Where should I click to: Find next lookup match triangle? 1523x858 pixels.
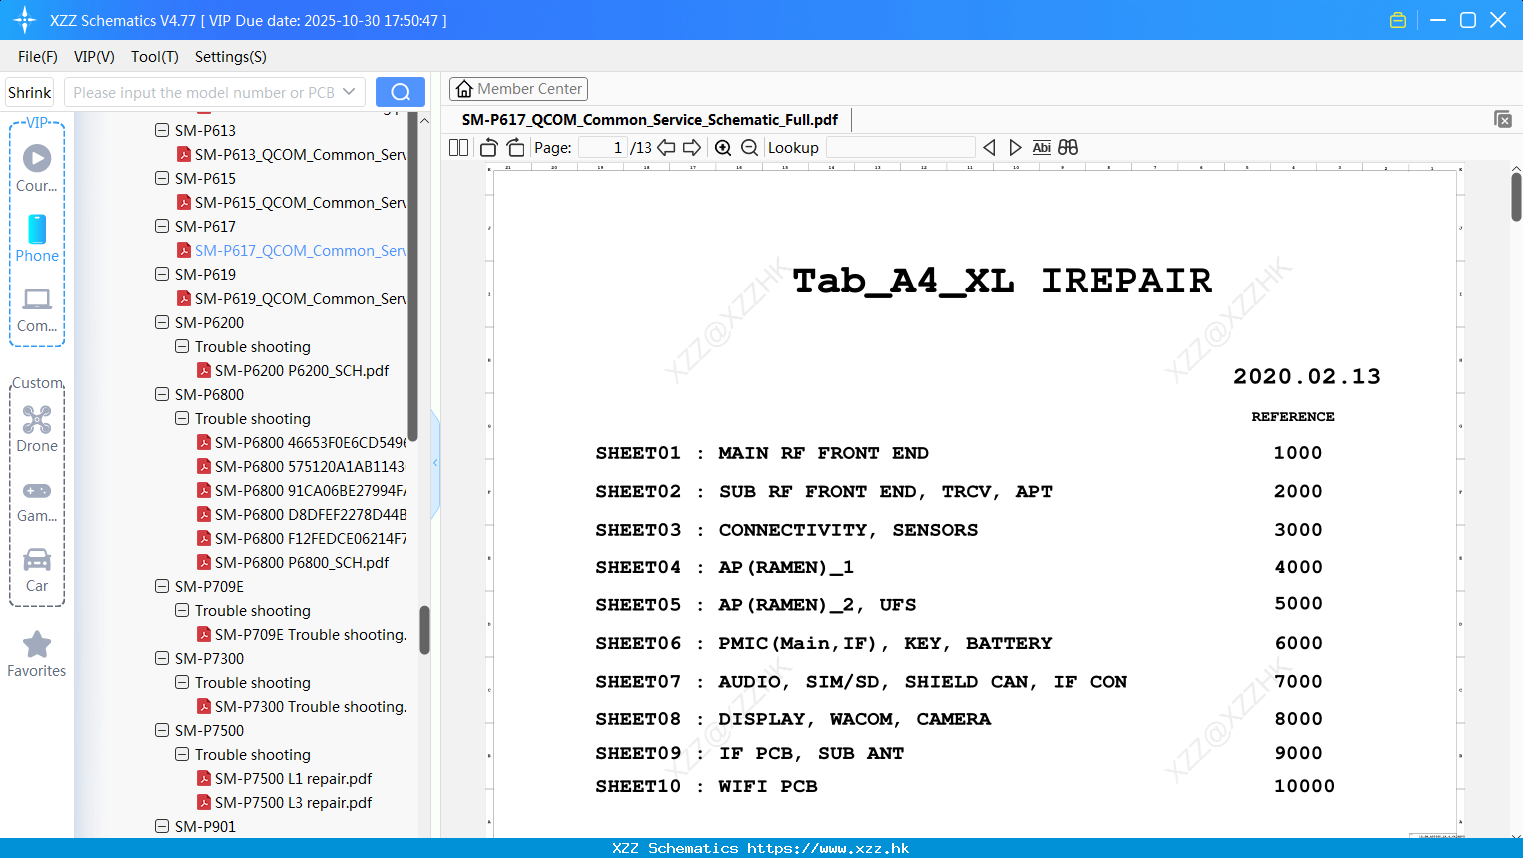(x=1015, y=148)
